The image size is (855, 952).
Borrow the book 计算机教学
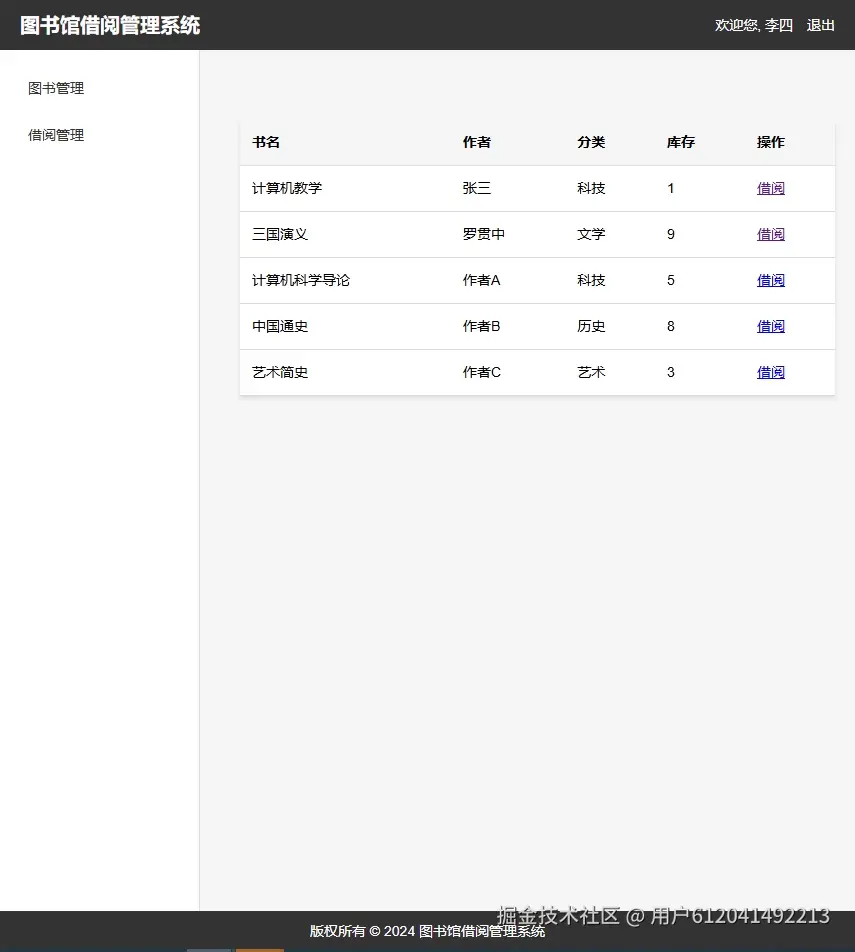tap(770, 188)
